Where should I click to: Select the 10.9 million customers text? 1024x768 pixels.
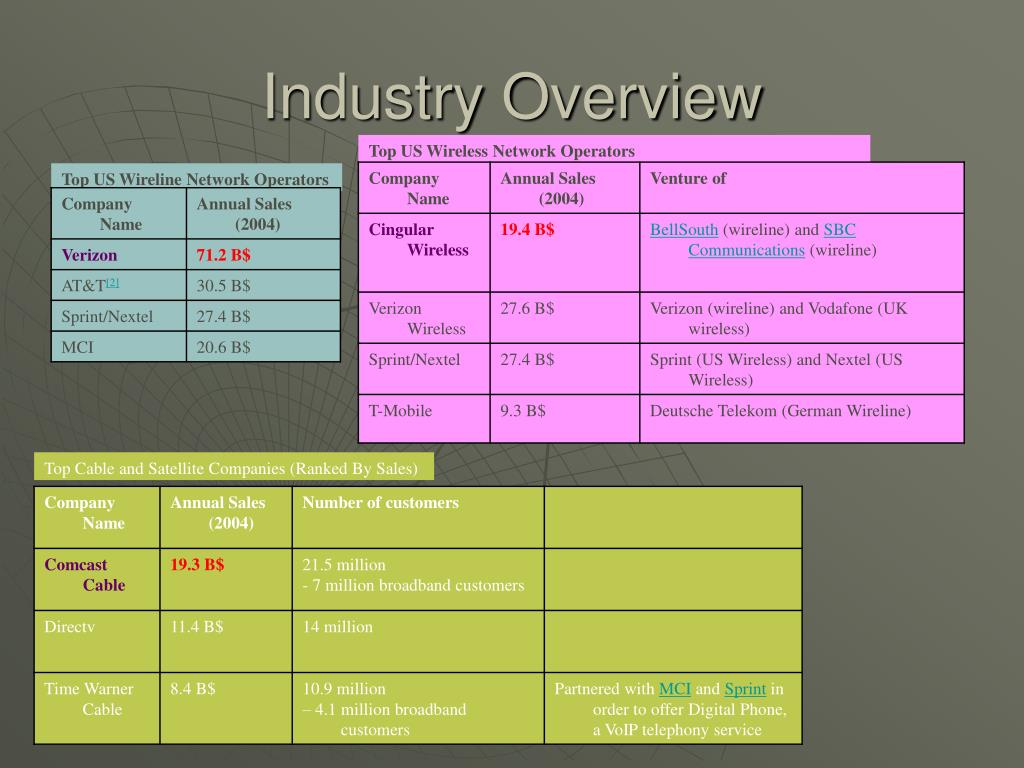[x=344, y=689]
